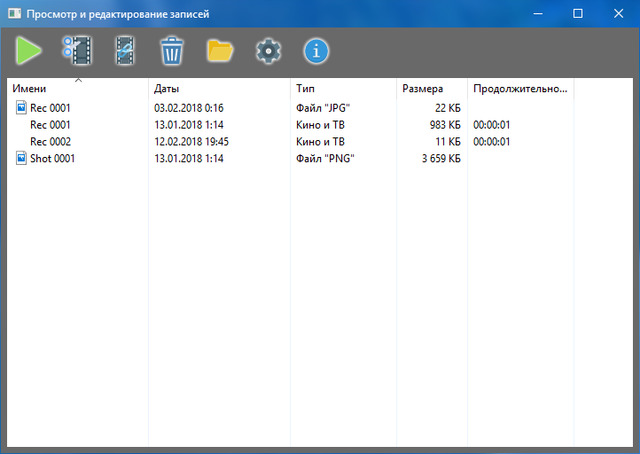The height and width of the screenshot is (454, 640).
Task: Click the Продолжительность column header
Action: click(x=520, y=89)
